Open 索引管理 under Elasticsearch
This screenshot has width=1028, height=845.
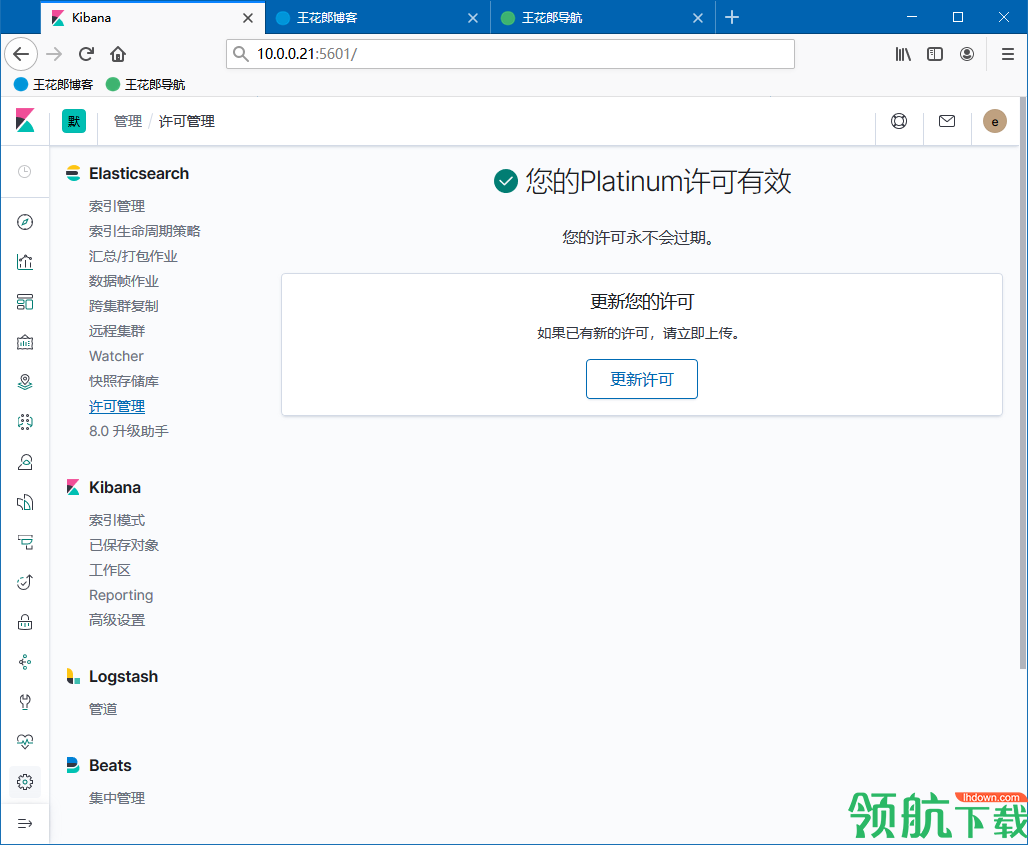coord(117,206)
